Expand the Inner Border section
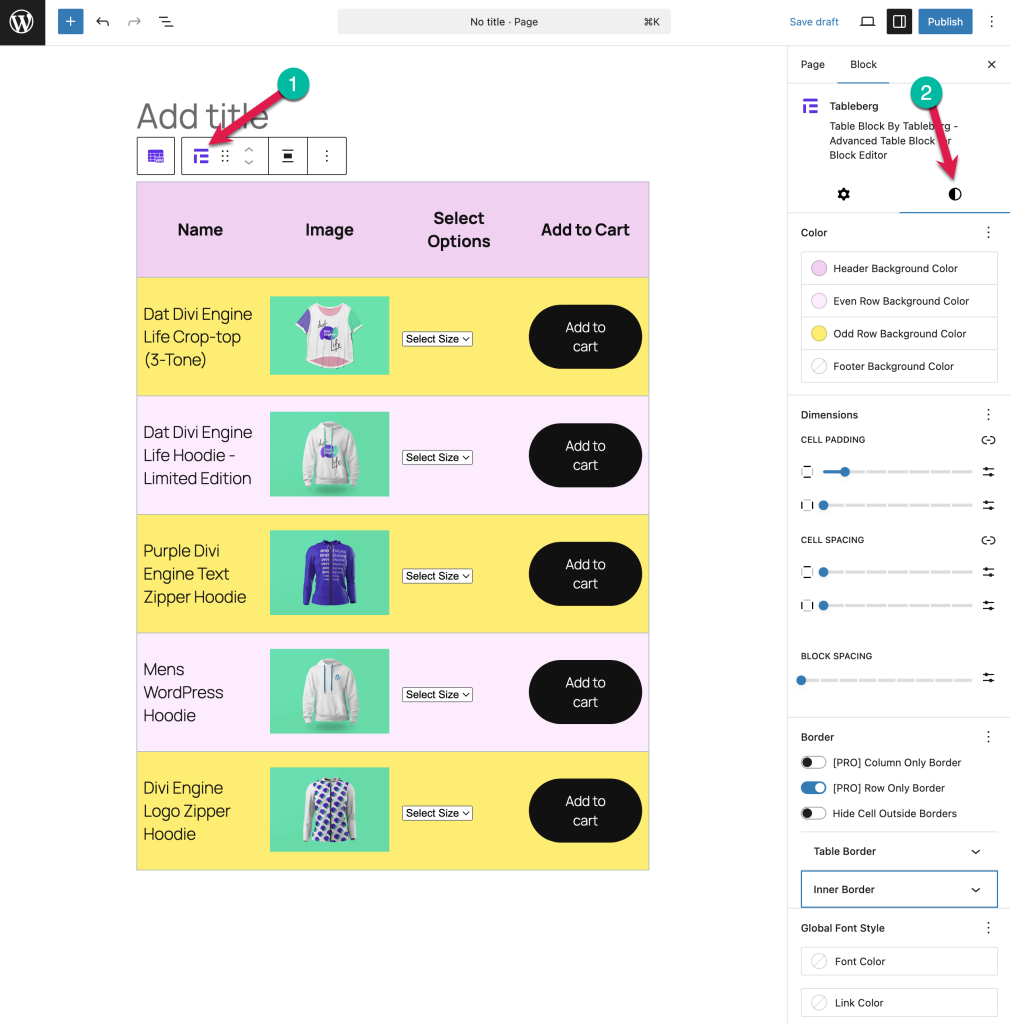 [899, 889]
